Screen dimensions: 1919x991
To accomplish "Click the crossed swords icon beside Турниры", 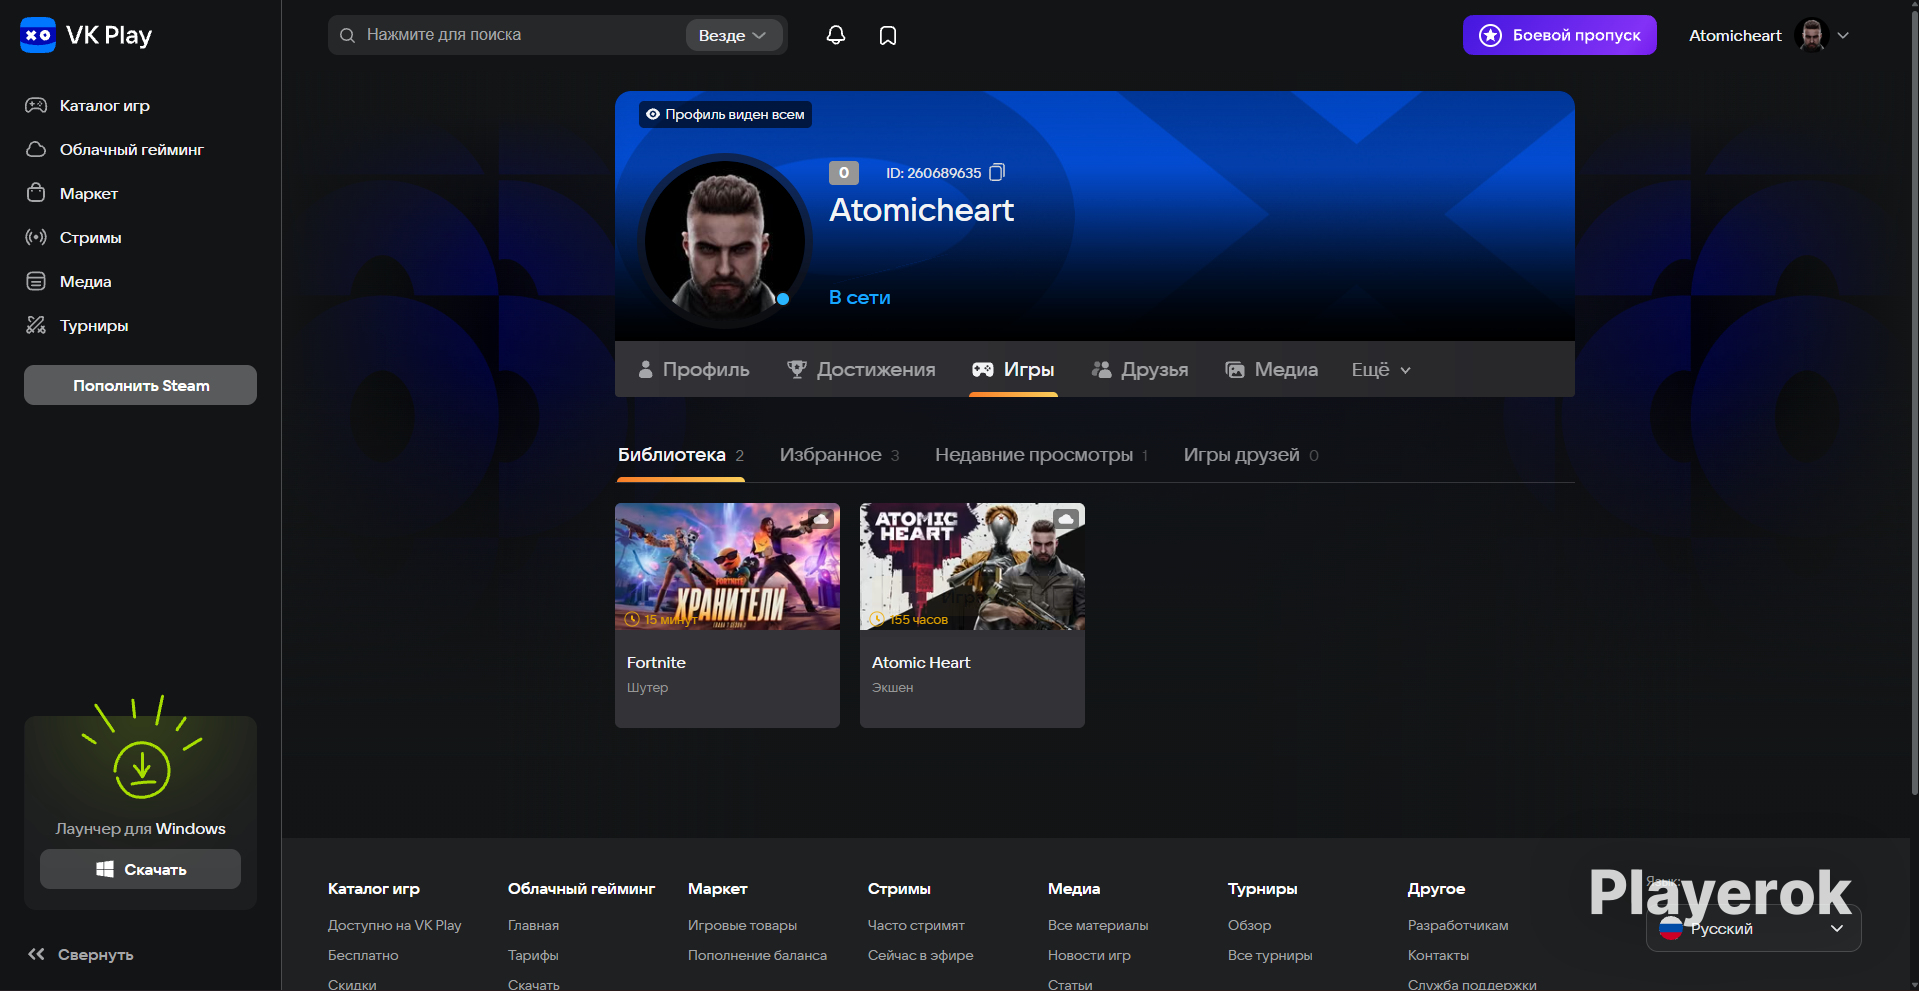I will tap(36, 325).
